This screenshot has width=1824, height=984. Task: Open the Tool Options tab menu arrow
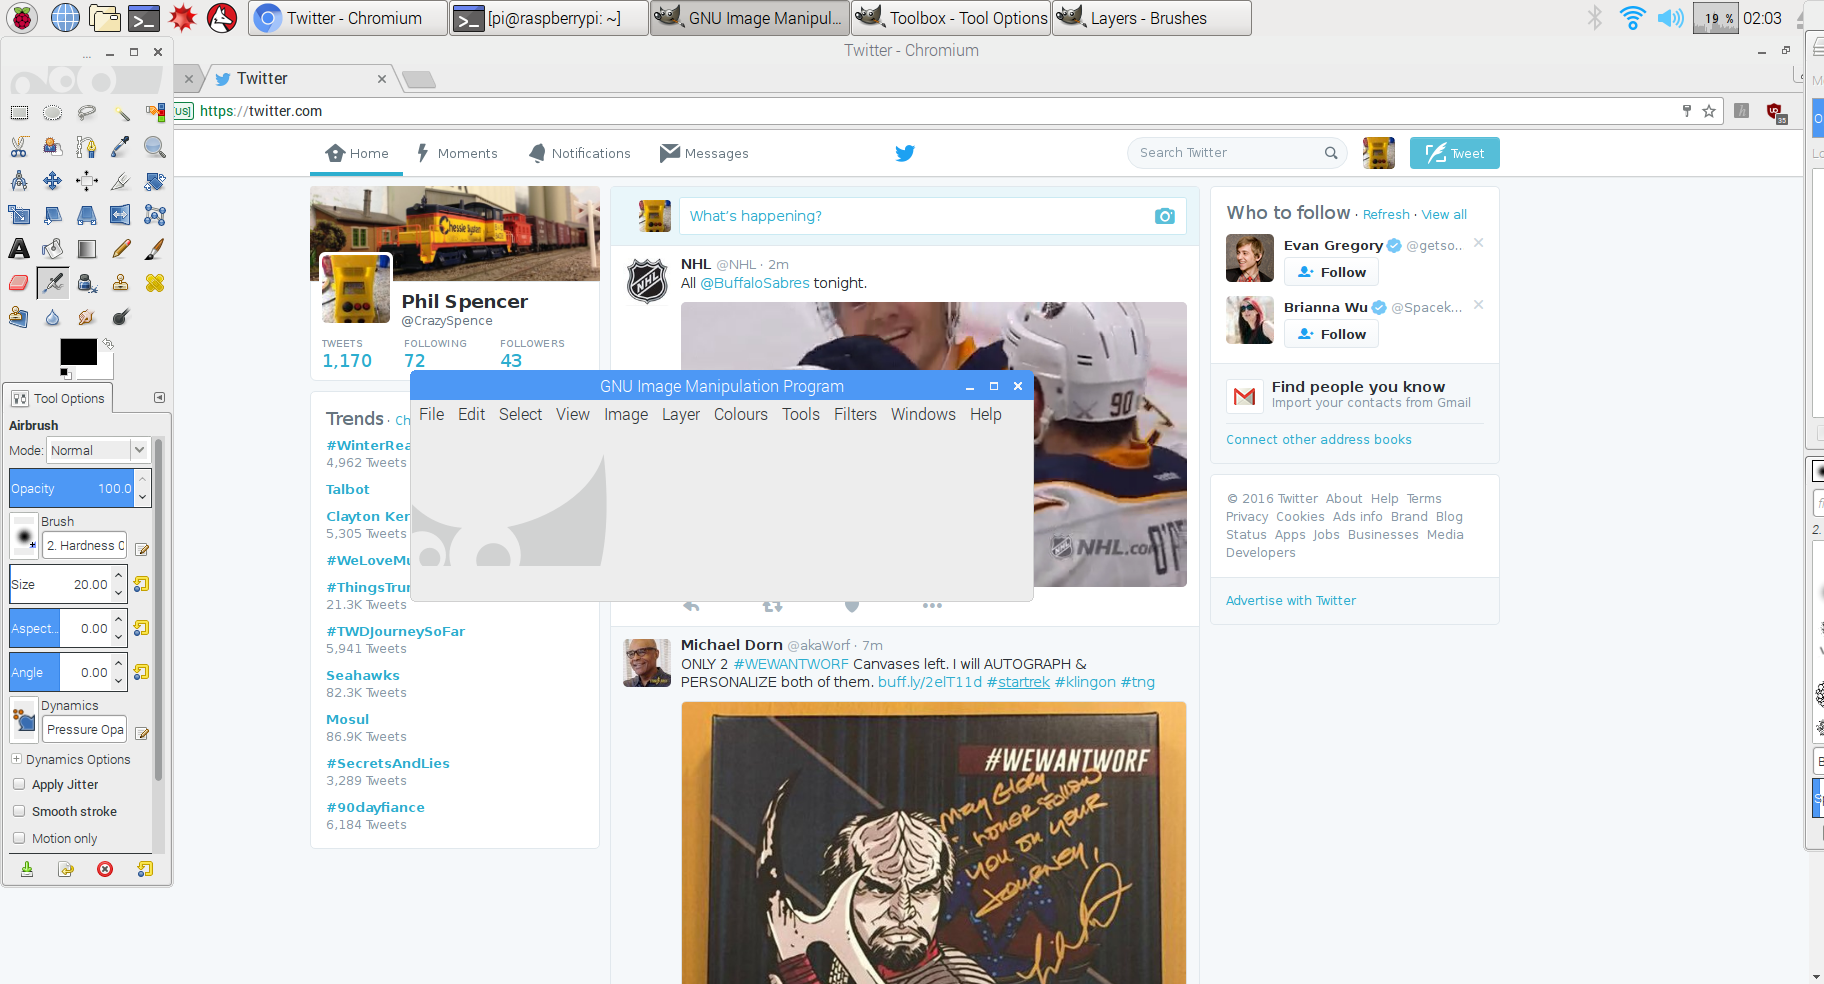159,398
